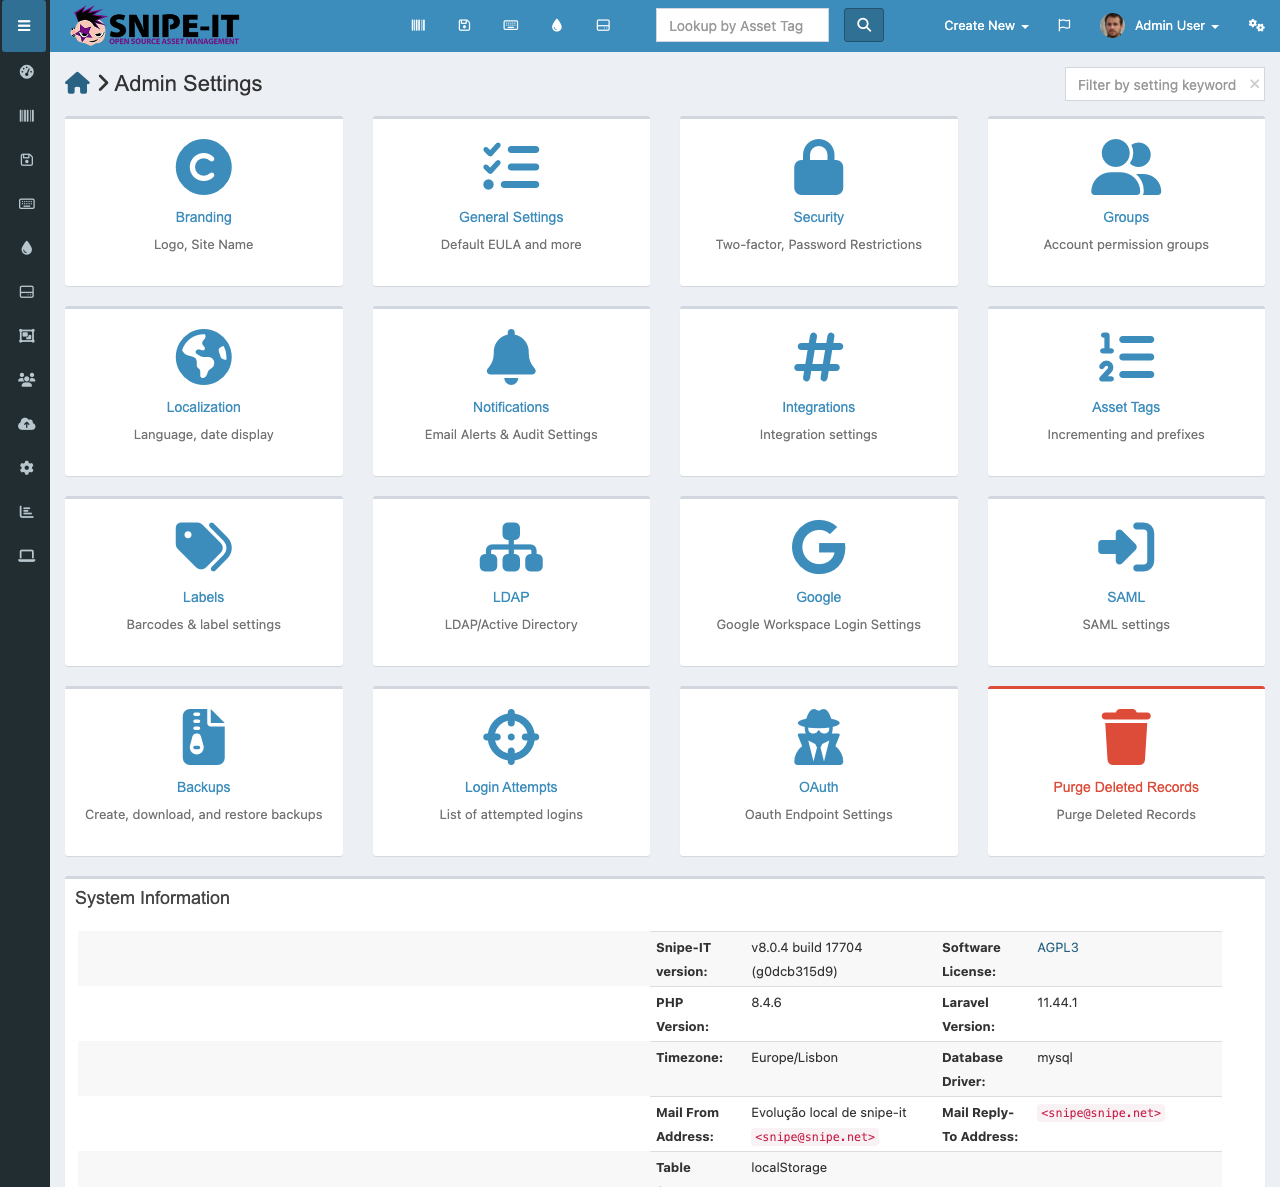Click the Integrations hash icon
Viewport: 1280px width, 1187px height.
click(x=819, y=357)
